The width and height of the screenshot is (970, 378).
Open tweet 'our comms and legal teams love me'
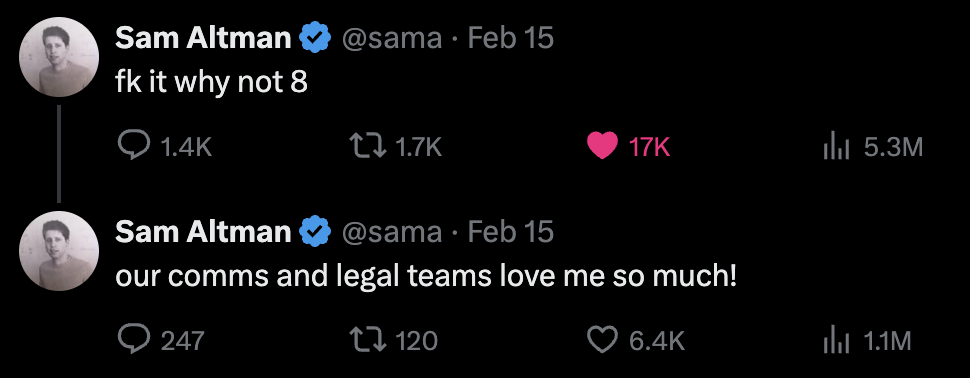[x=426, y=276]
